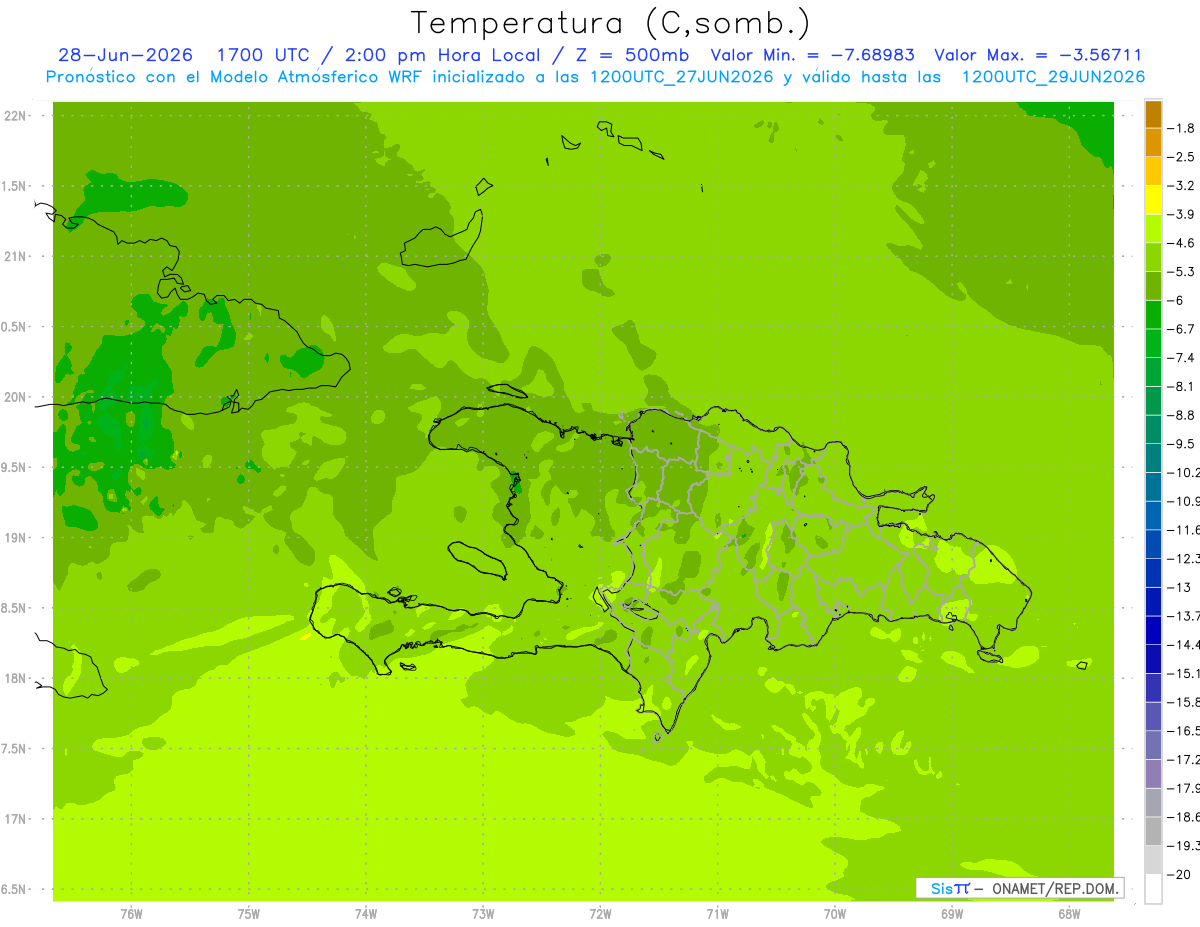
Task: Click the teal swatch between -9.5 and -10.2
Action: (1153, 458)
